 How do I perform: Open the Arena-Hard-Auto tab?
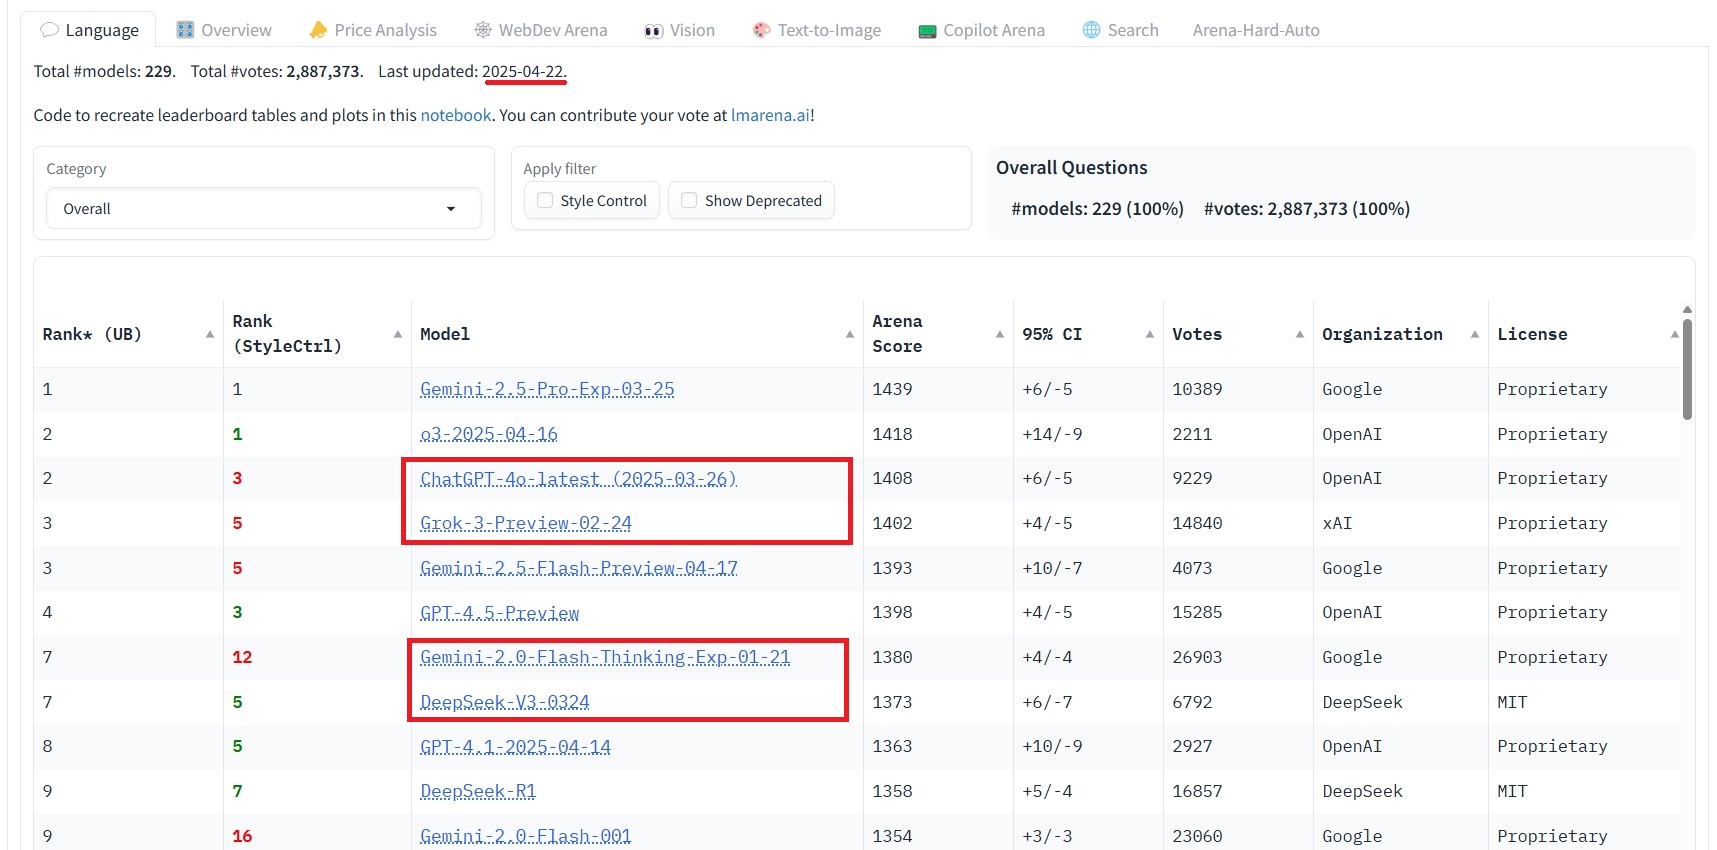(1256, 30)
